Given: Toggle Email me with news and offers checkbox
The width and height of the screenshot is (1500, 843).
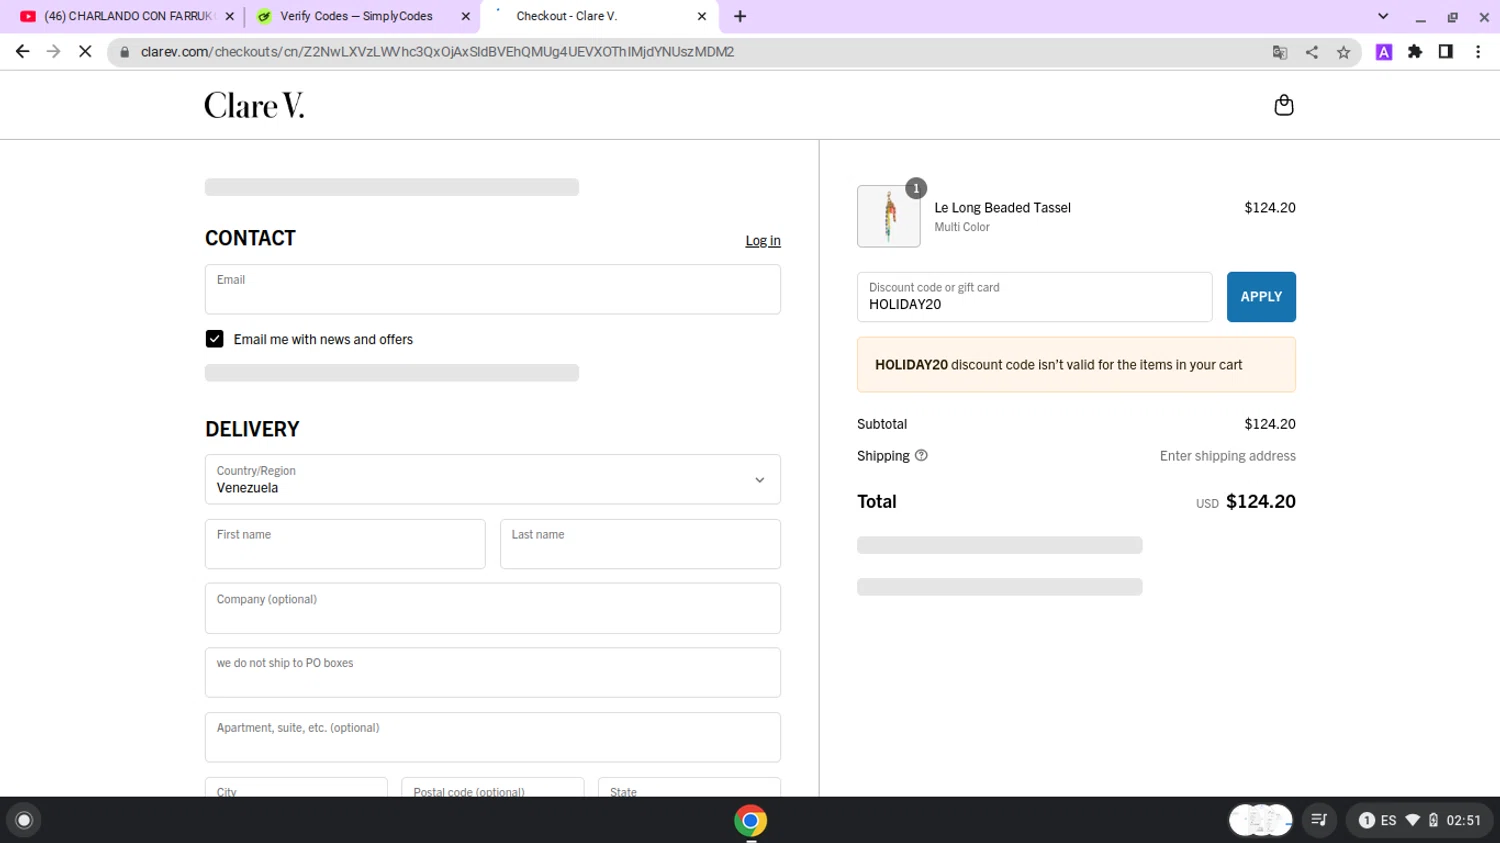Looking at the screenshot, I should (x=214, y=339).
